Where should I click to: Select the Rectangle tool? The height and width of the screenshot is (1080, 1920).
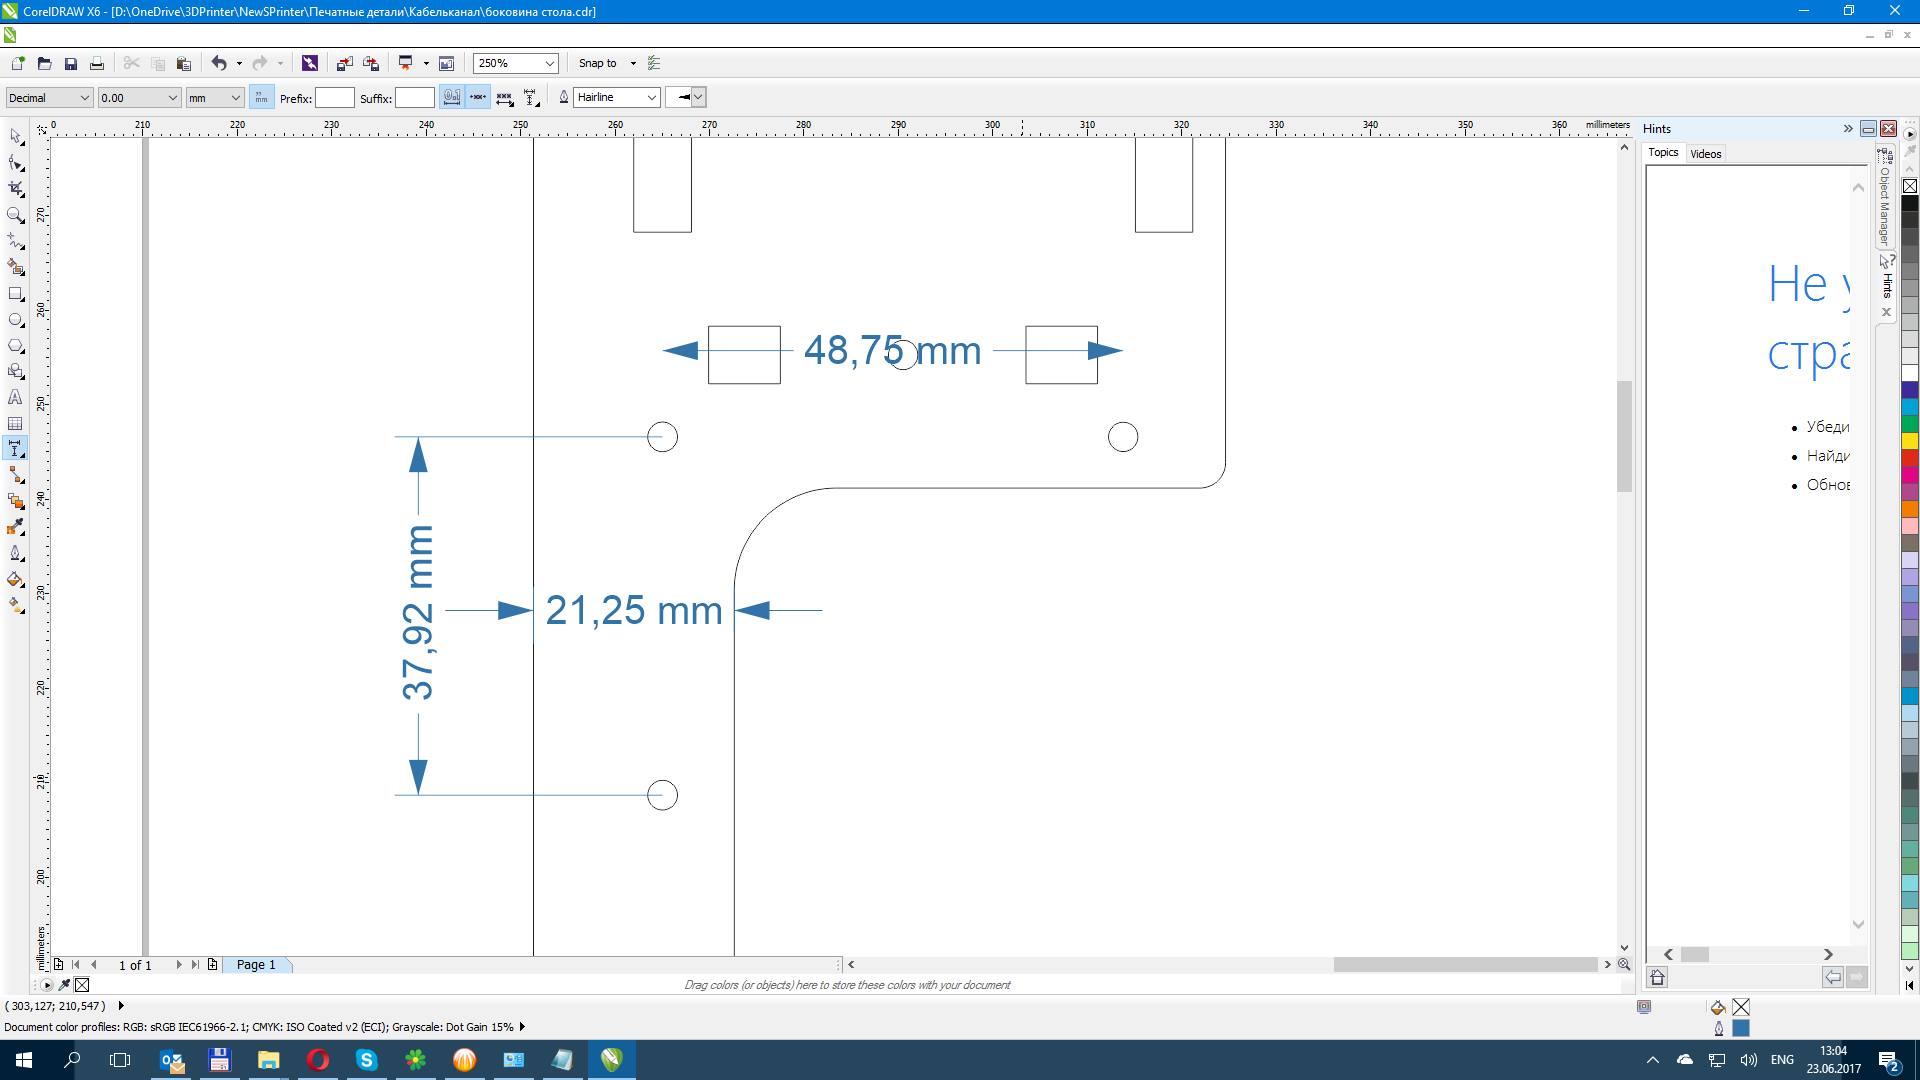tap(15, 294)
